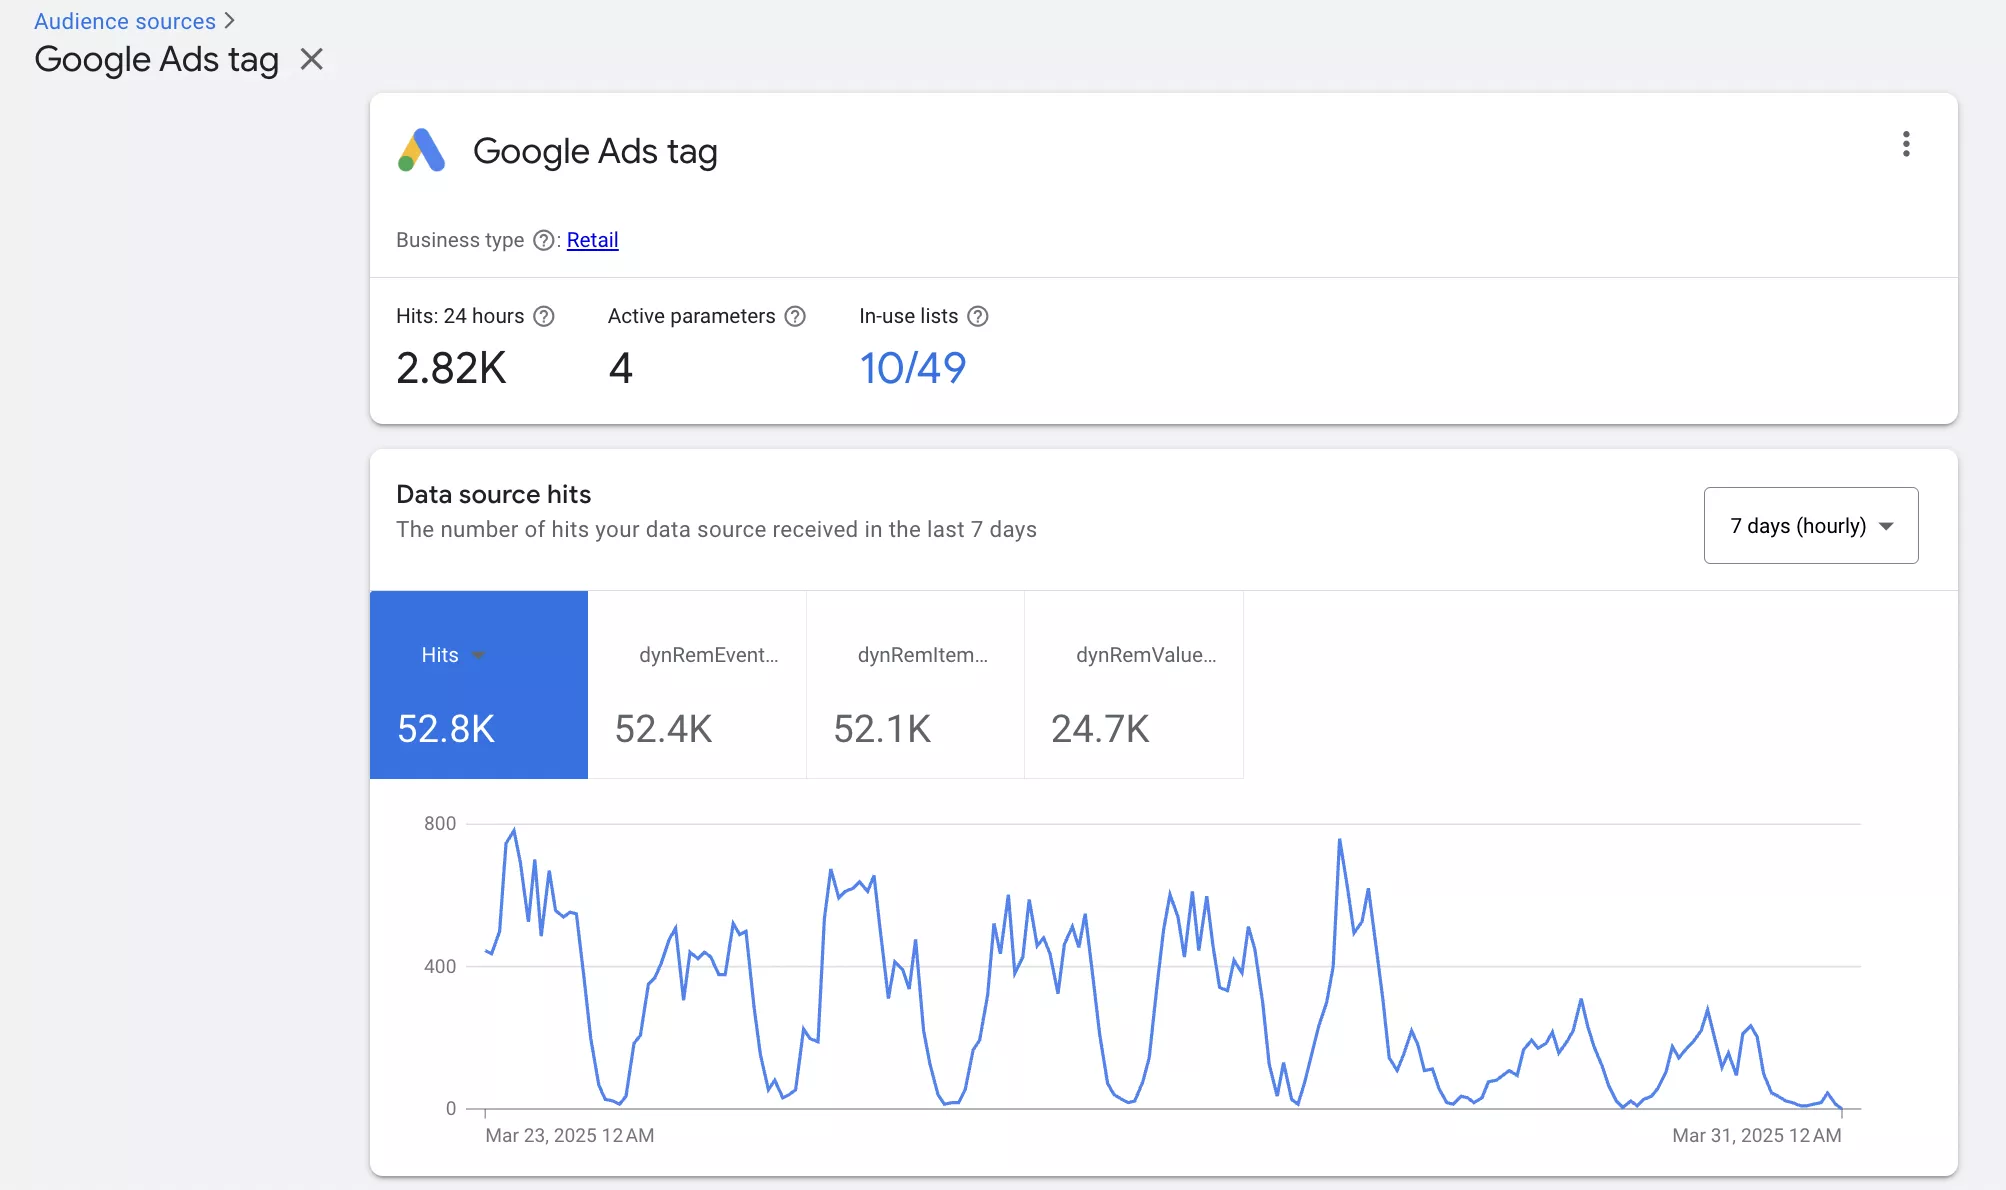Select the dynRemValue metric tab
This screenshot has width=2006, height=1190.
pos(1134,685)
